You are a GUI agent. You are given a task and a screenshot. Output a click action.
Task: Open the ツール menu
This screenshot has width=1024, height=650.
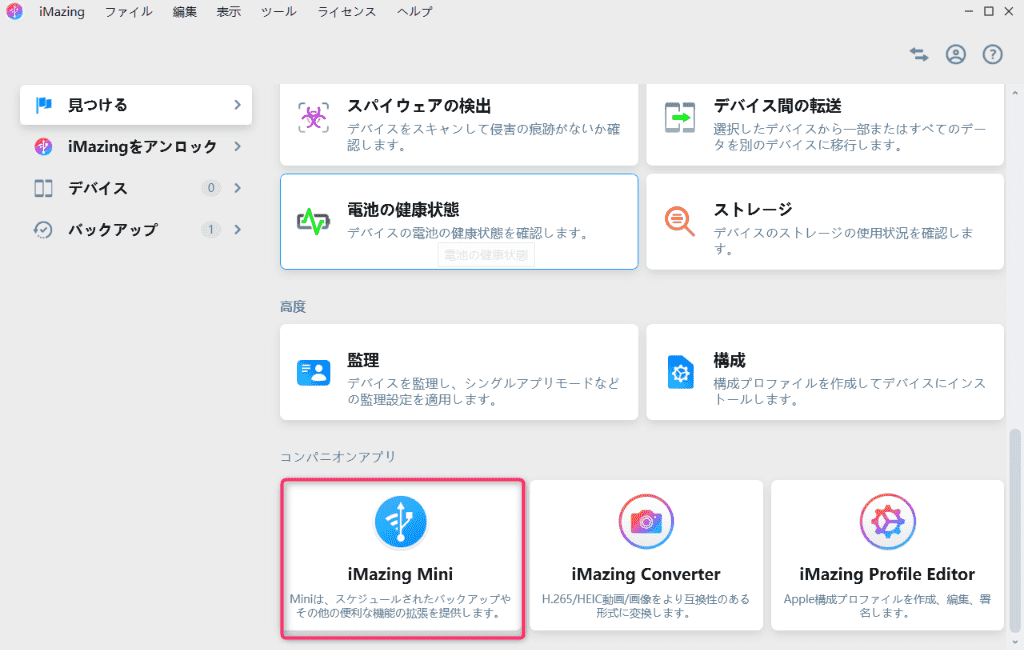pyautogui.click(x=279, y=12)
